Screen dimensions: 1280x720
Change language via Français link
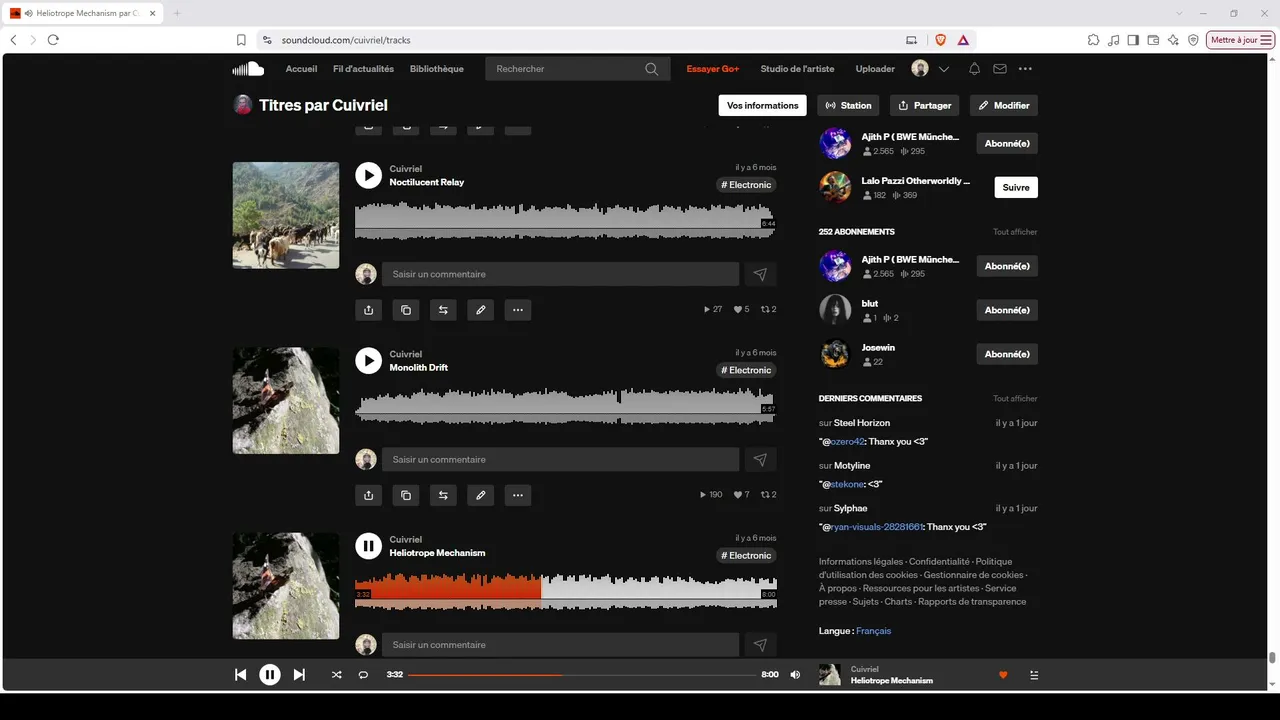pyautogui.click(x=873, y=631)
